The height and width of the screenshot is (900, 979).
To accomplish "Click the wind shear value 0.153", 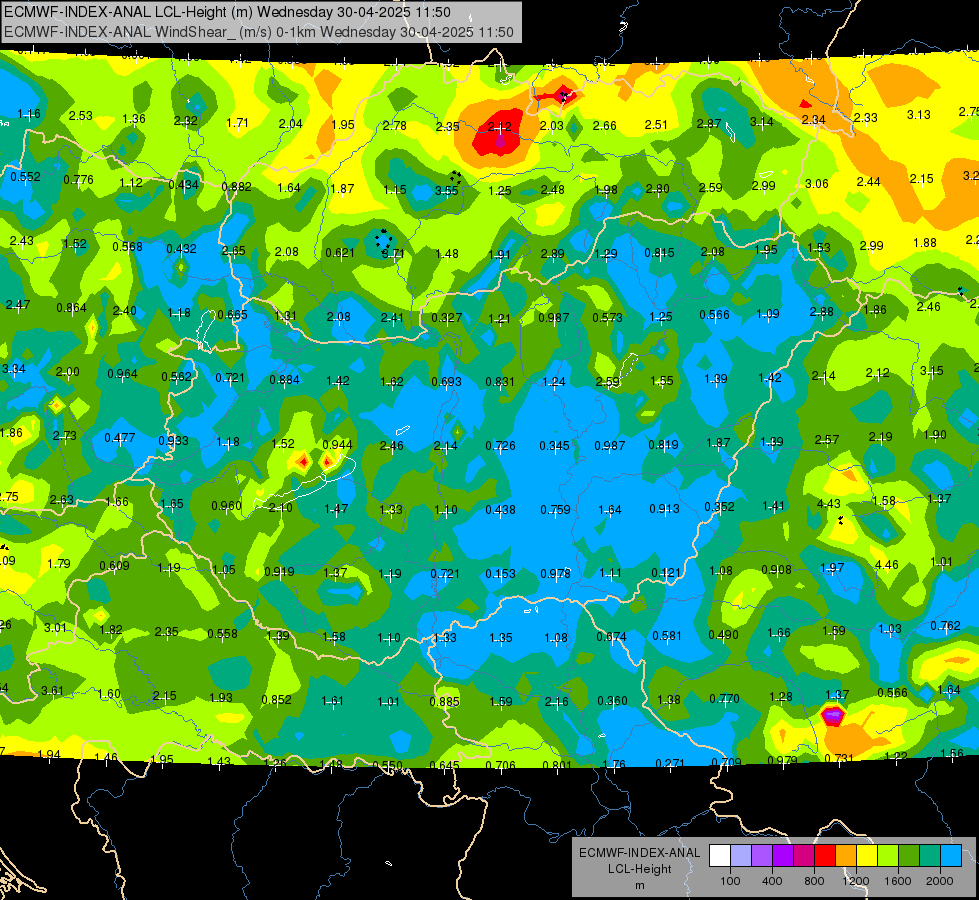I will click(501, 573).
